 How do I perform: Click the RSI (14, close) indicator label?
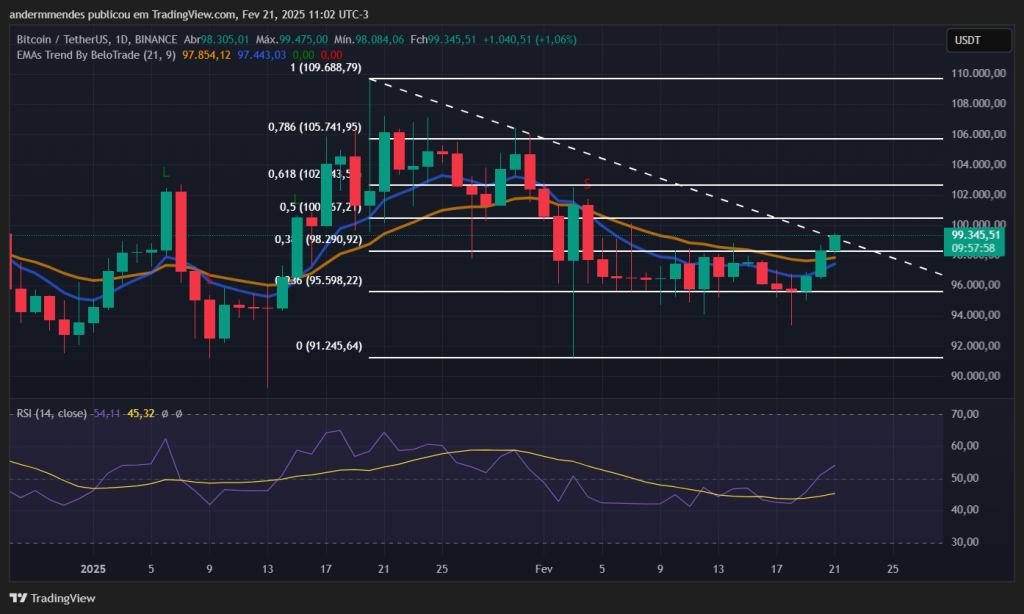click(x=52, y=413)
